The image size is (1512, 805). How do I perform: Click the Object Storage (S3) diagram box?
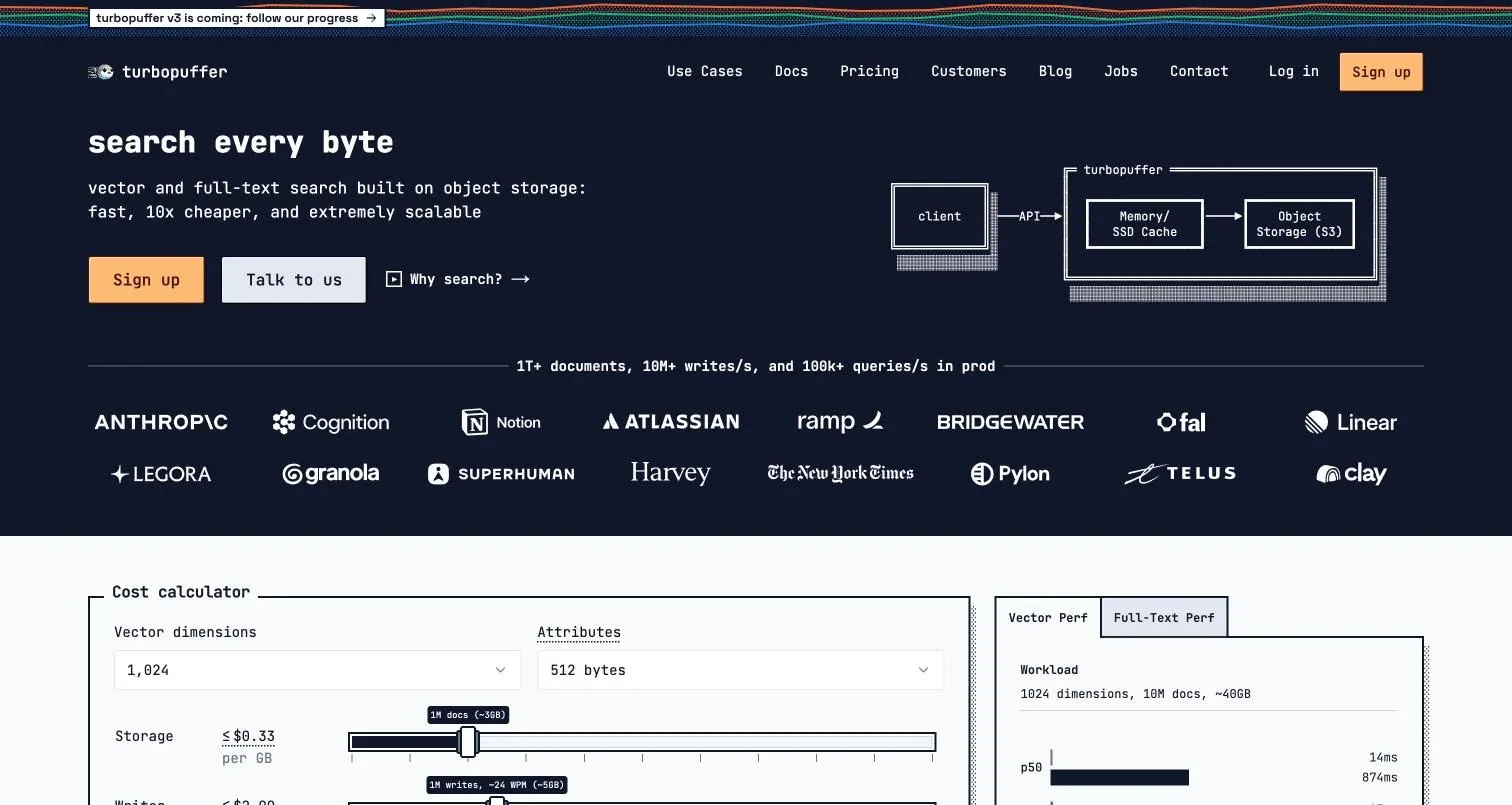tap(1299, 224)
